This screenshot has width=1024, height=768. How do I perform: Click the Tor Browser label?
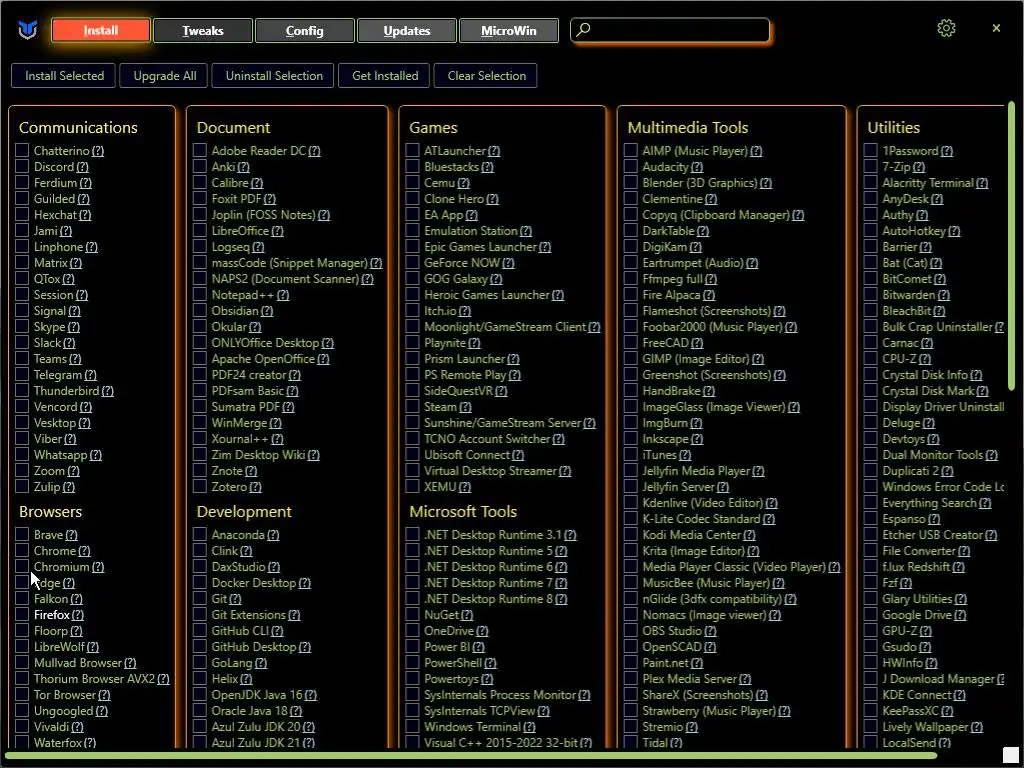(65, 695)
